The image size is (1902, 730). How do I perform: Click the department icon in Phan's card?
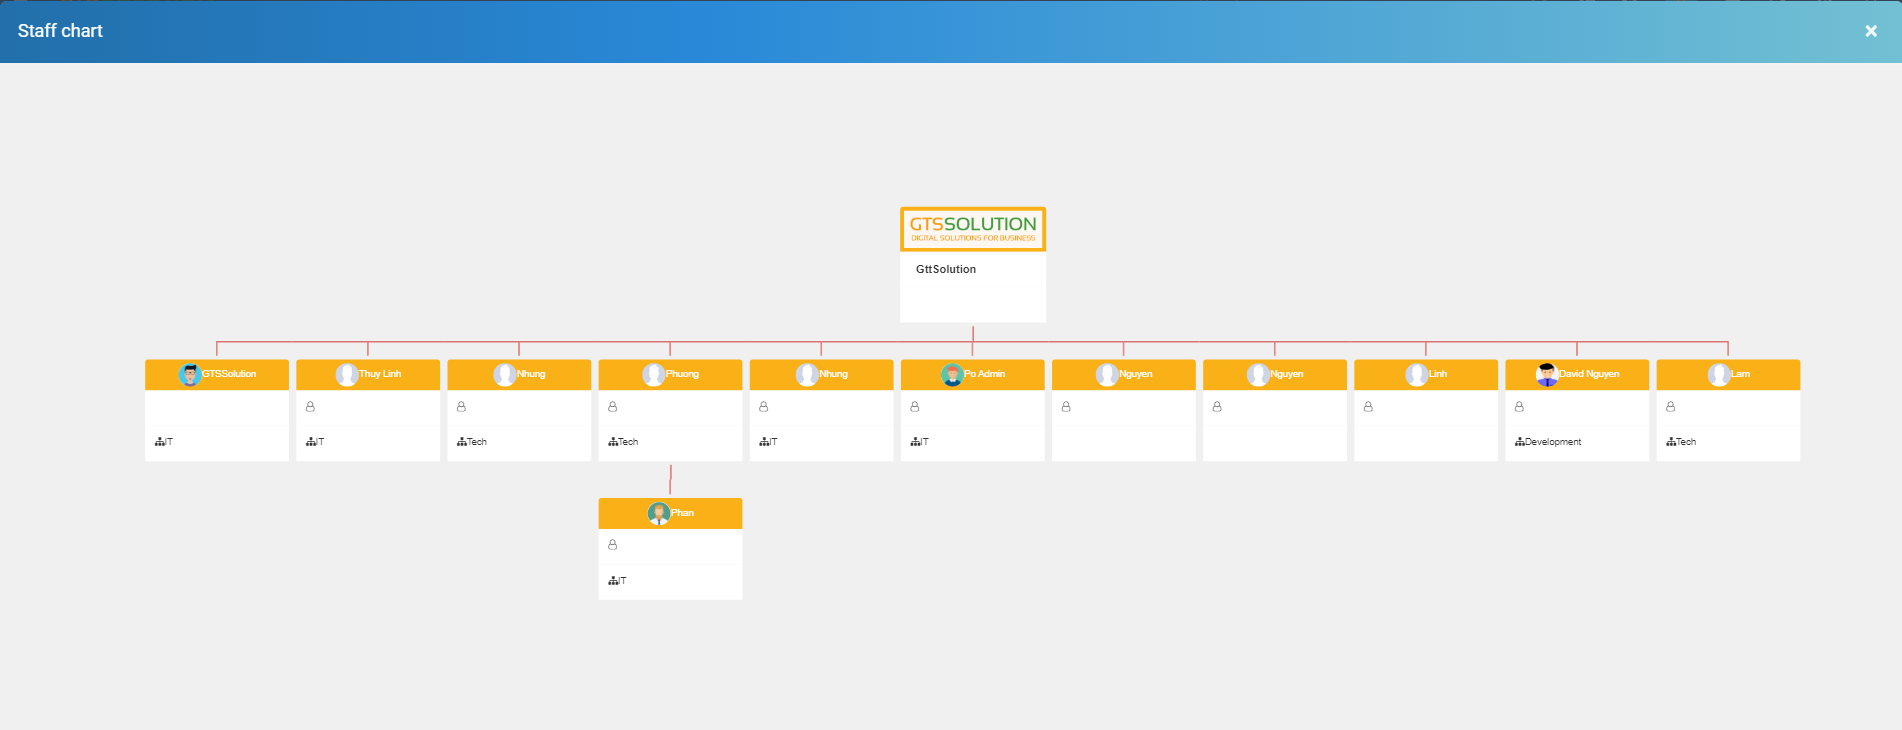click(613, 581)
